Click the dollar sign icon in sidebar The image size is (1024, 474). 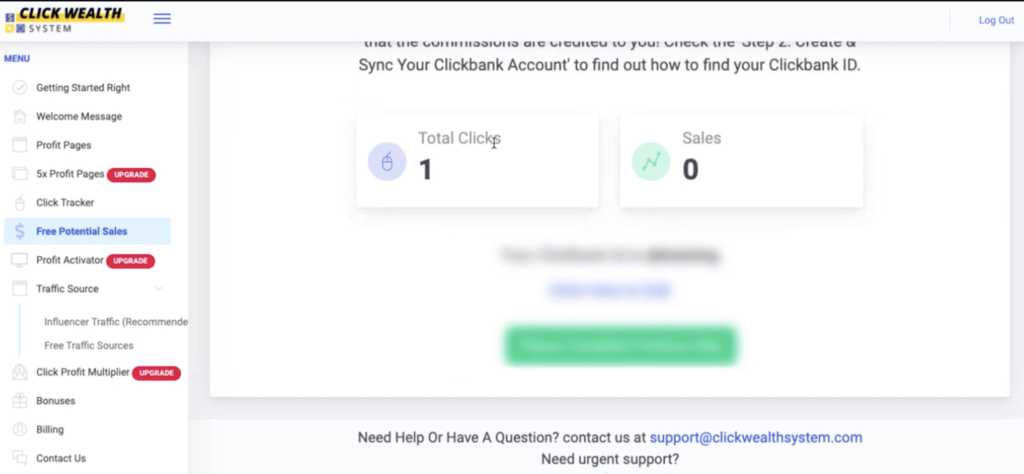19,231
